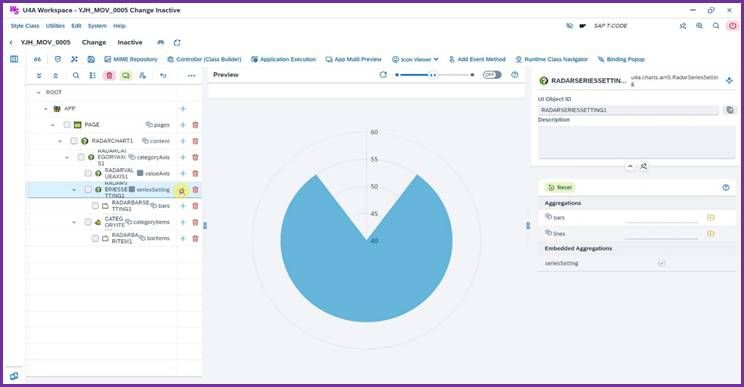Viewport: 744px width, 387px height.
Task: Expand all tree nodes icon
Action: 39,75
